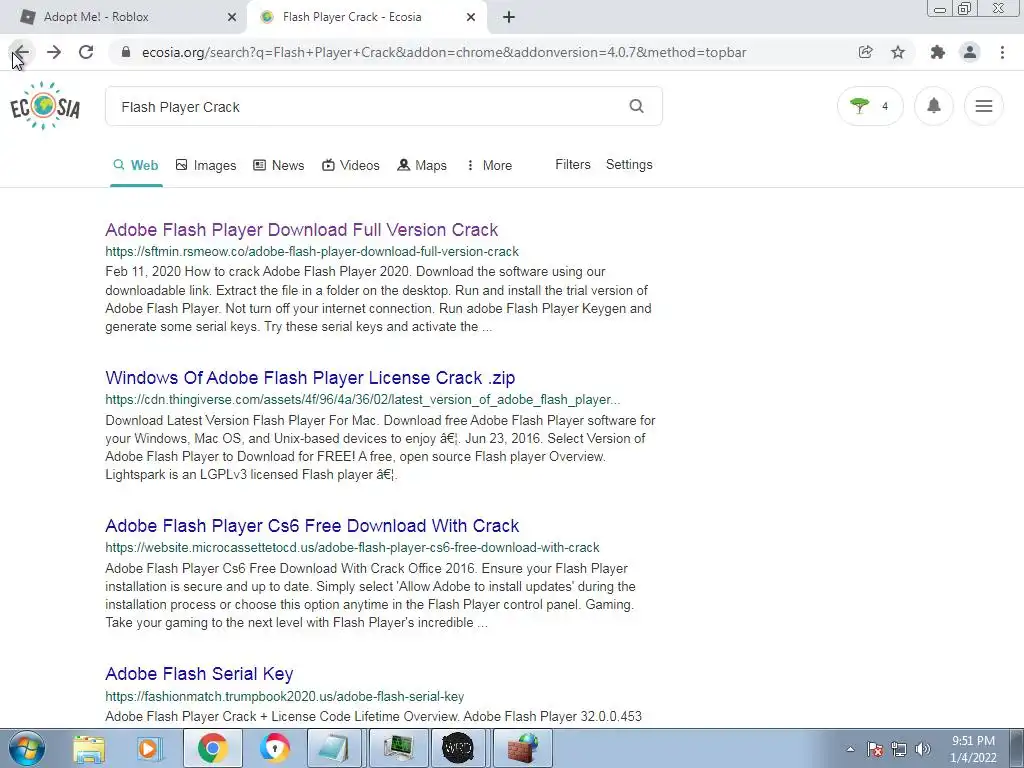The width and height of the screenshot is (1024, 768).
Task: Open Windows Explorer from the taskbar
Action: [88, 748]
